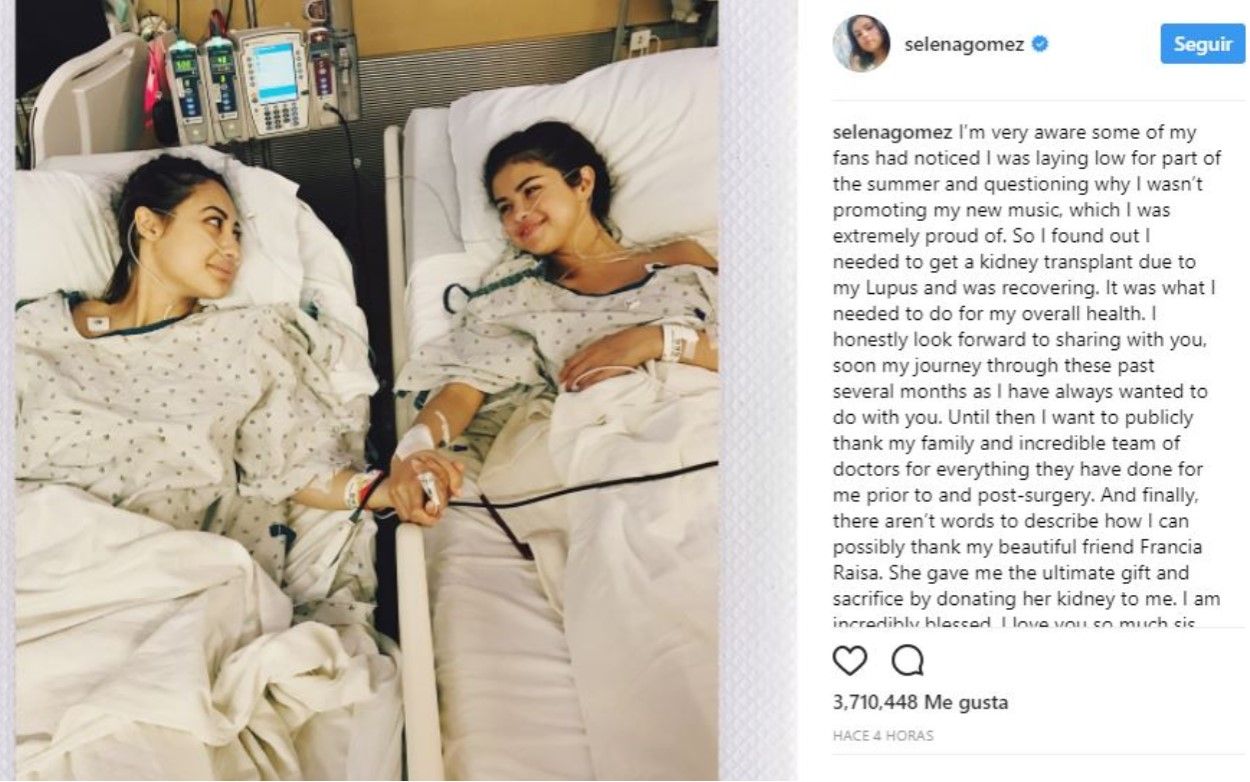Open the HACE 4 HORAS timestamp

coord(882,735)
